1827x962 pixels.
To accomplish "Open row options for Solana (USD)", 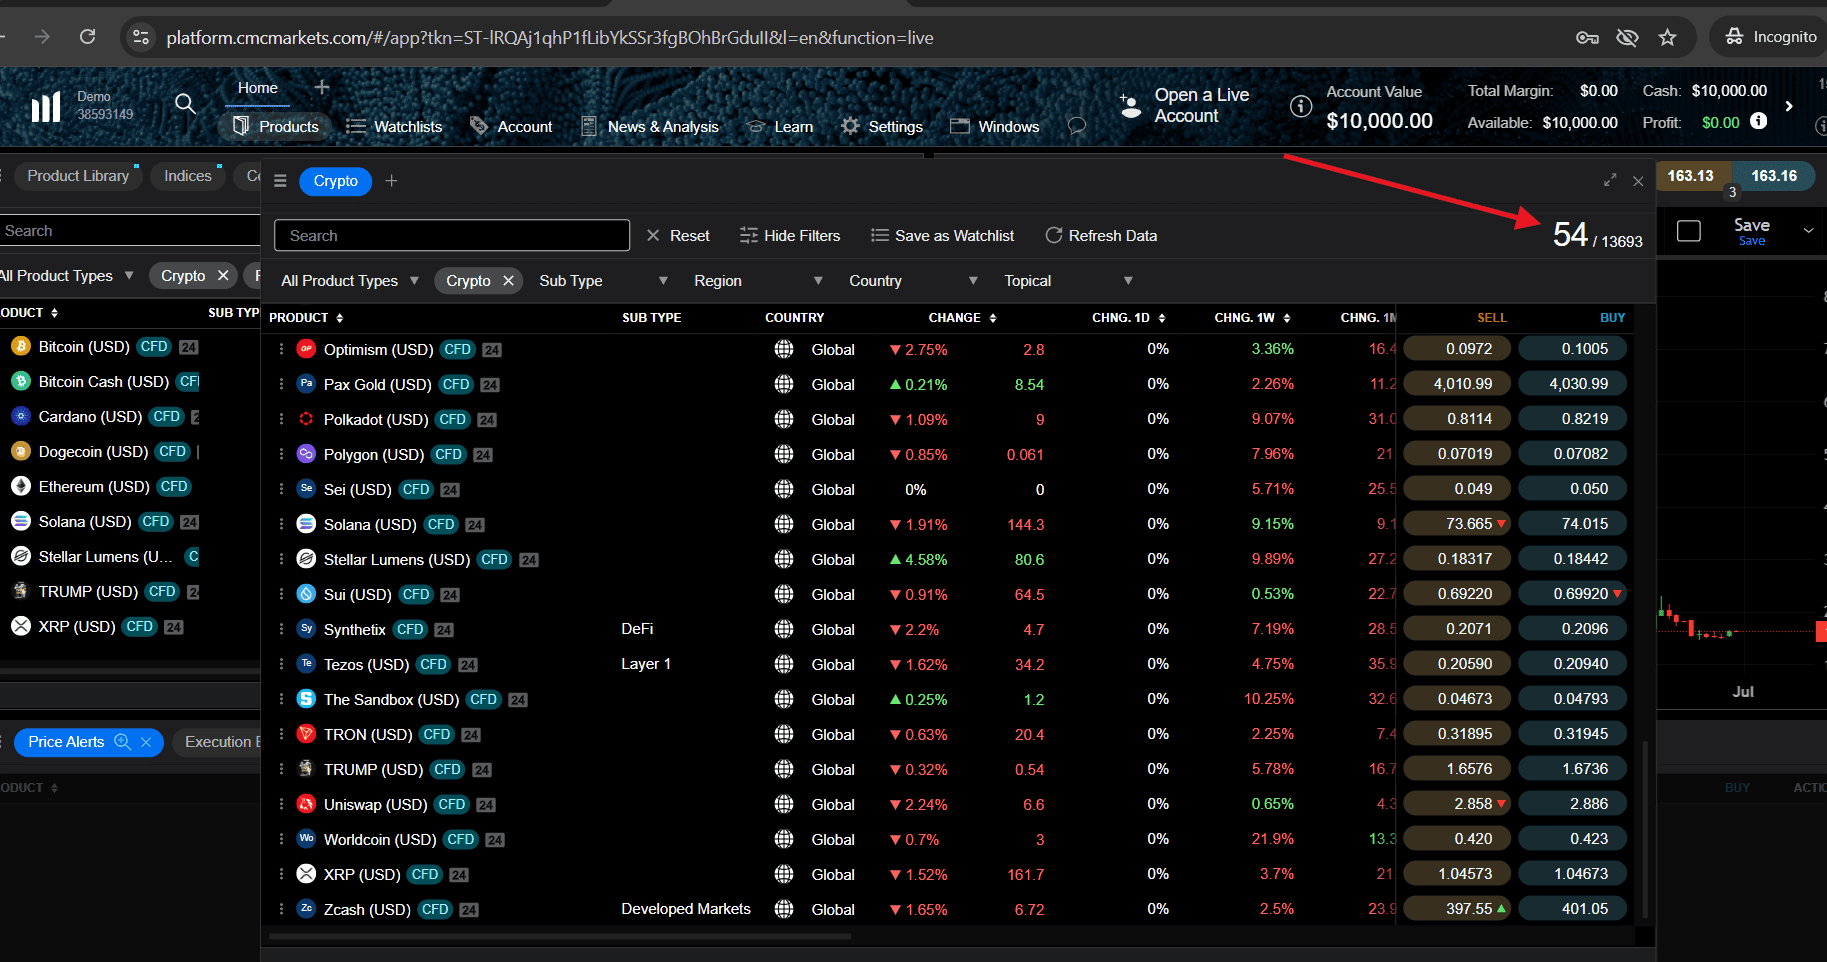I will coord(281,524).
